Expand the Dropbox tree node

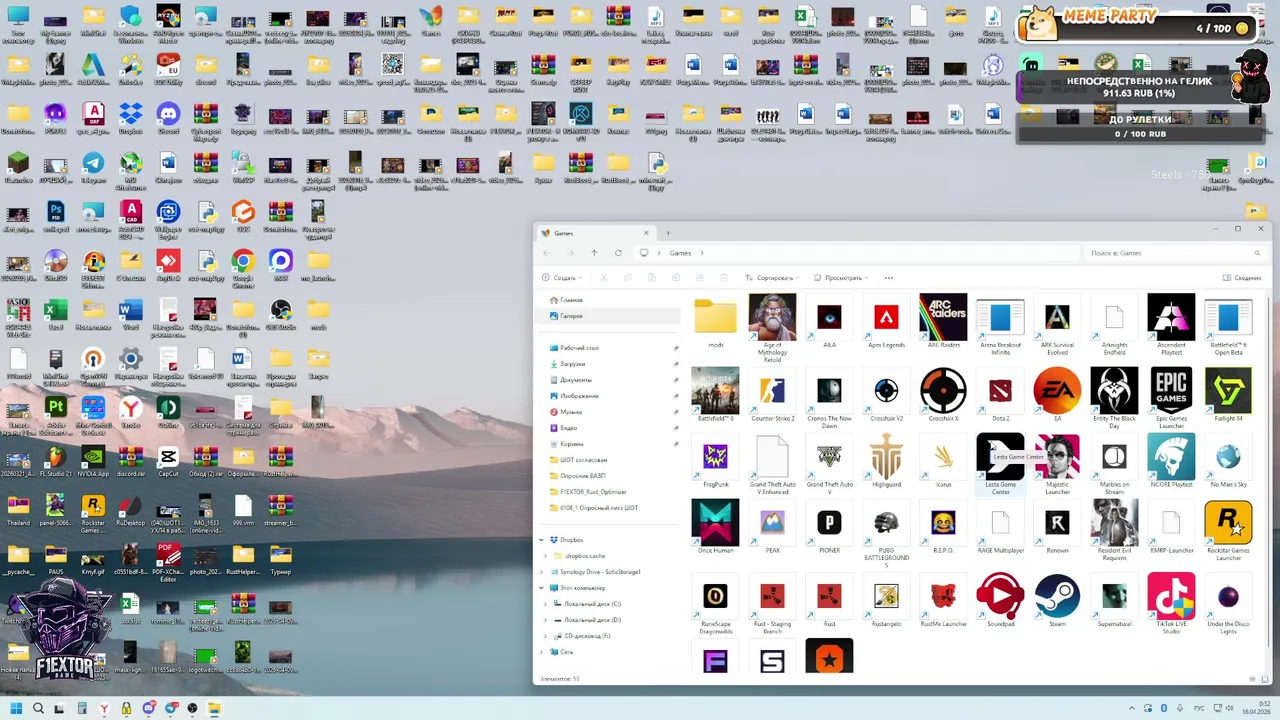tap(542, 540)
